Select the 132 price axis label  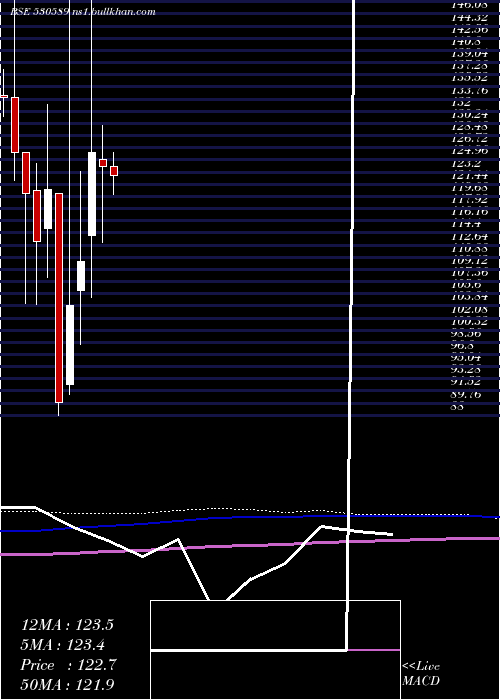point(461,102)
